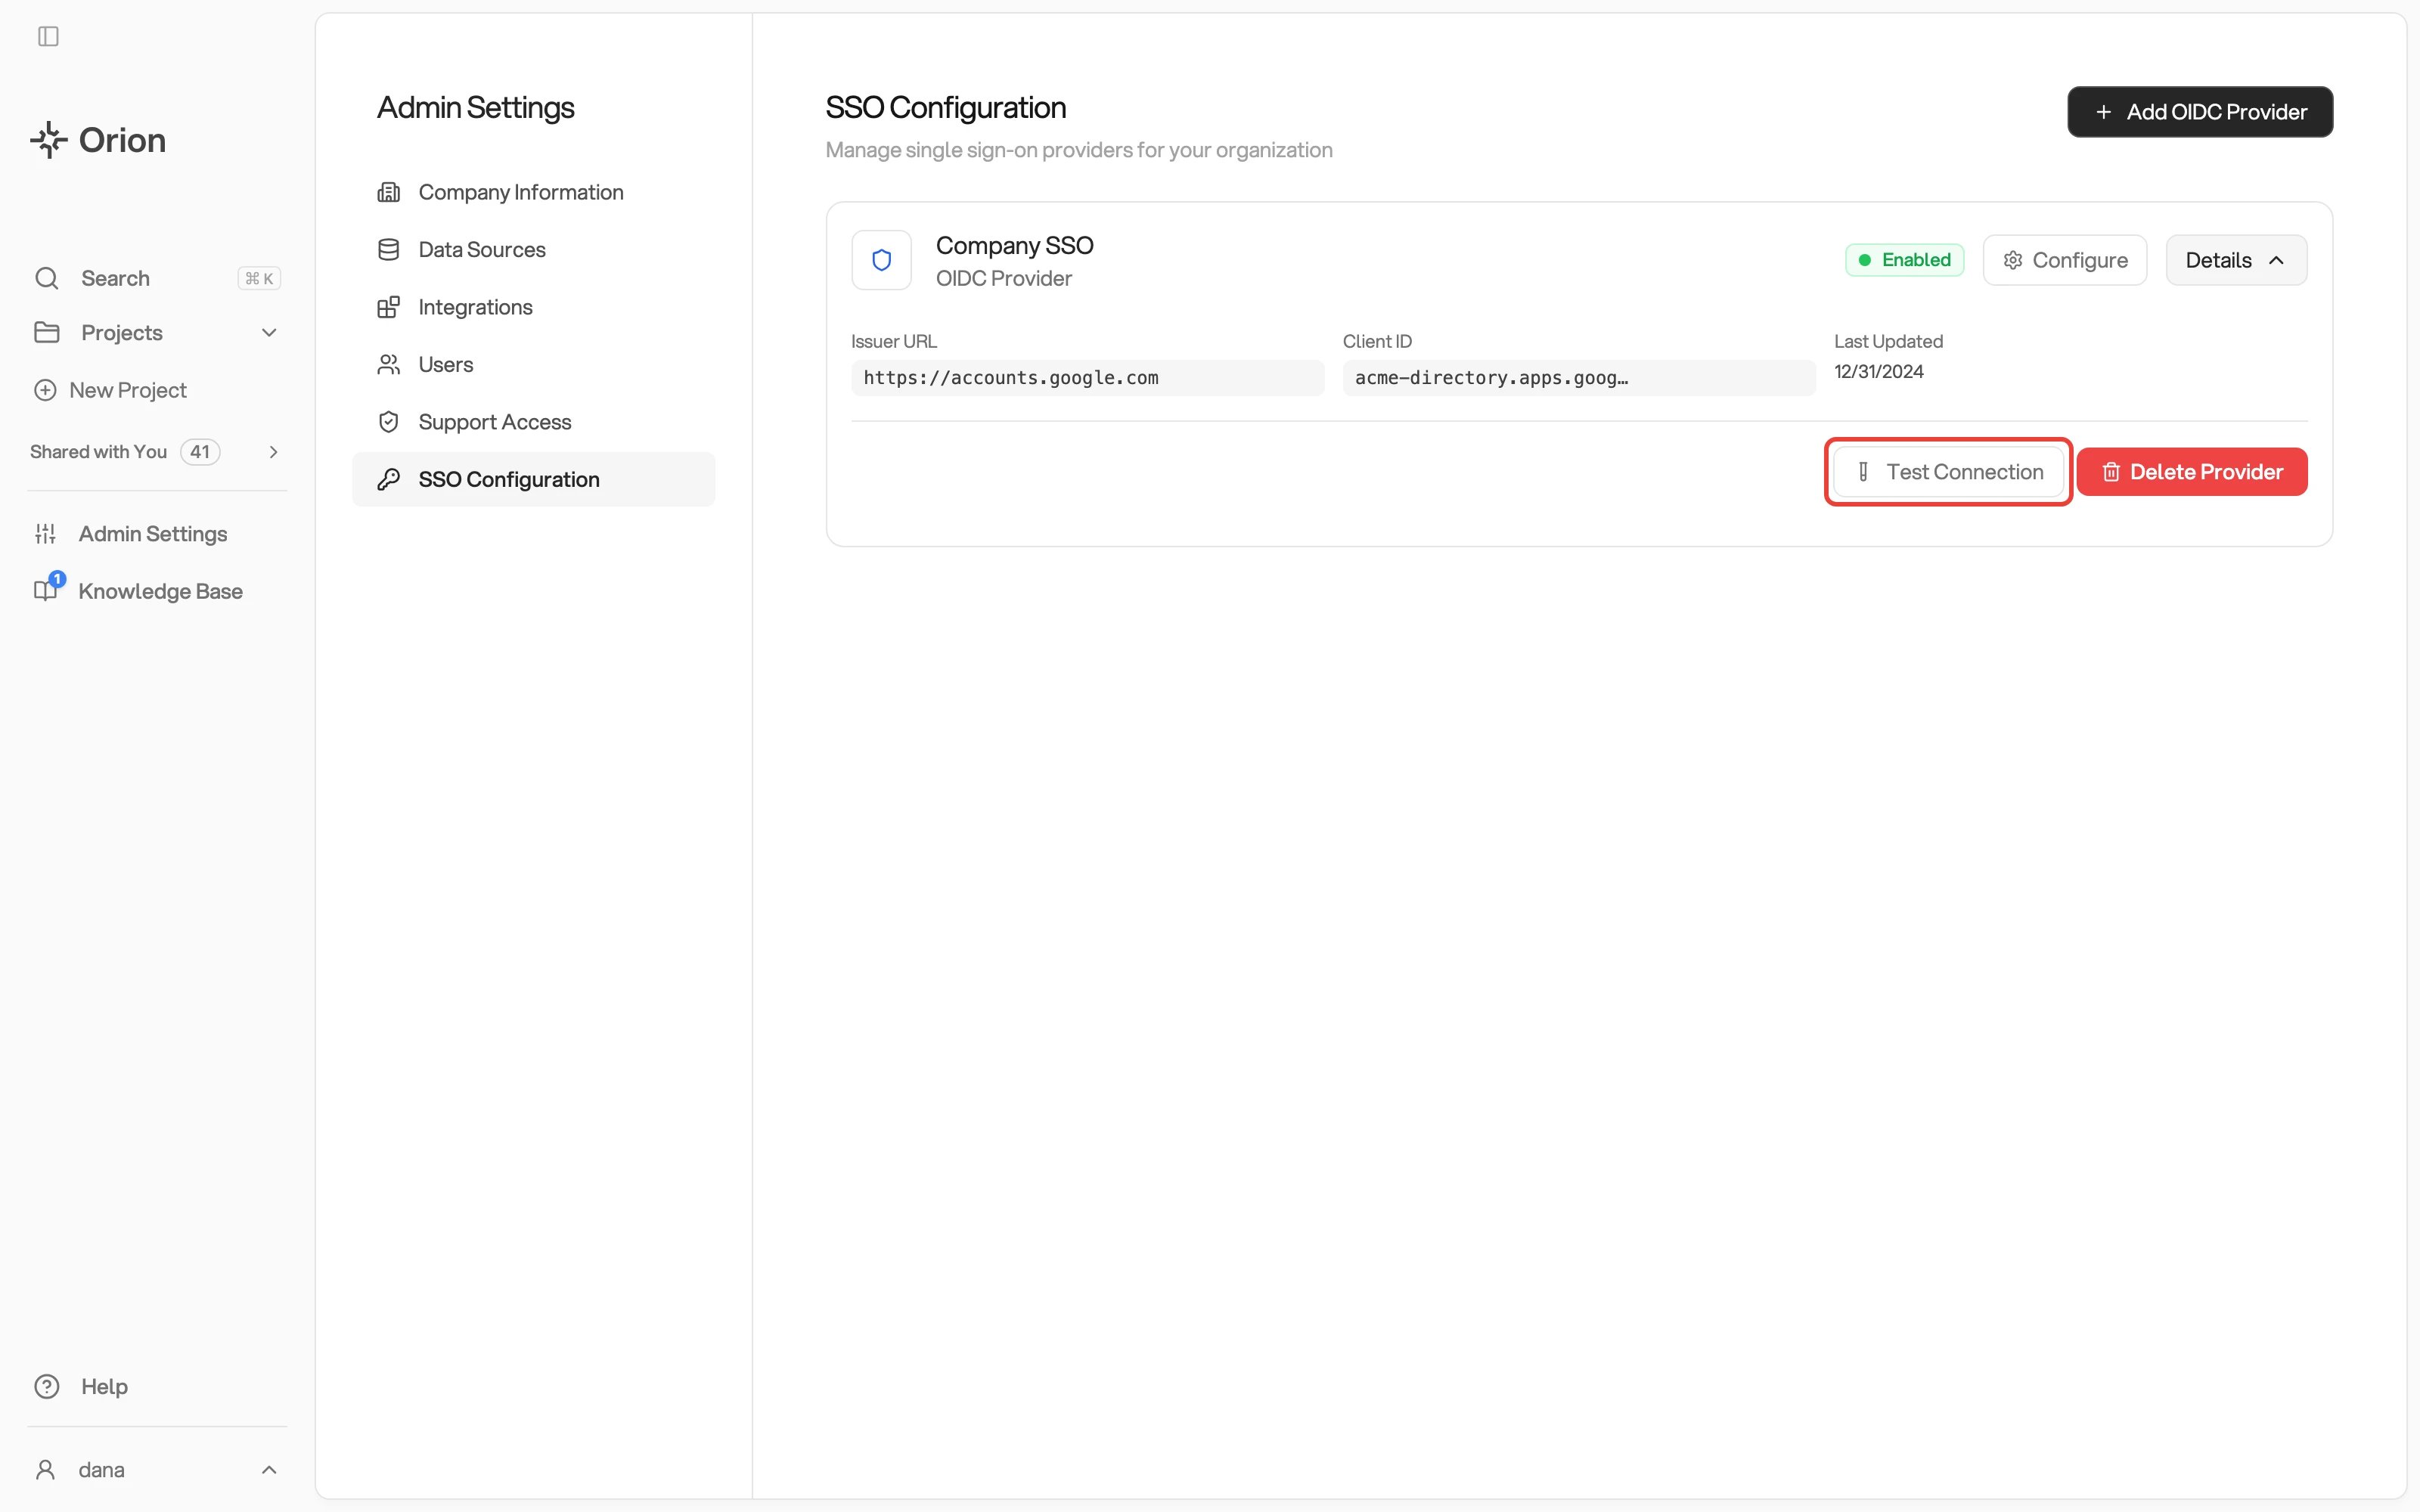Click the ⌘K shortcut hint
This screenshot has height=1512, width=2420.
pos(259,279)
